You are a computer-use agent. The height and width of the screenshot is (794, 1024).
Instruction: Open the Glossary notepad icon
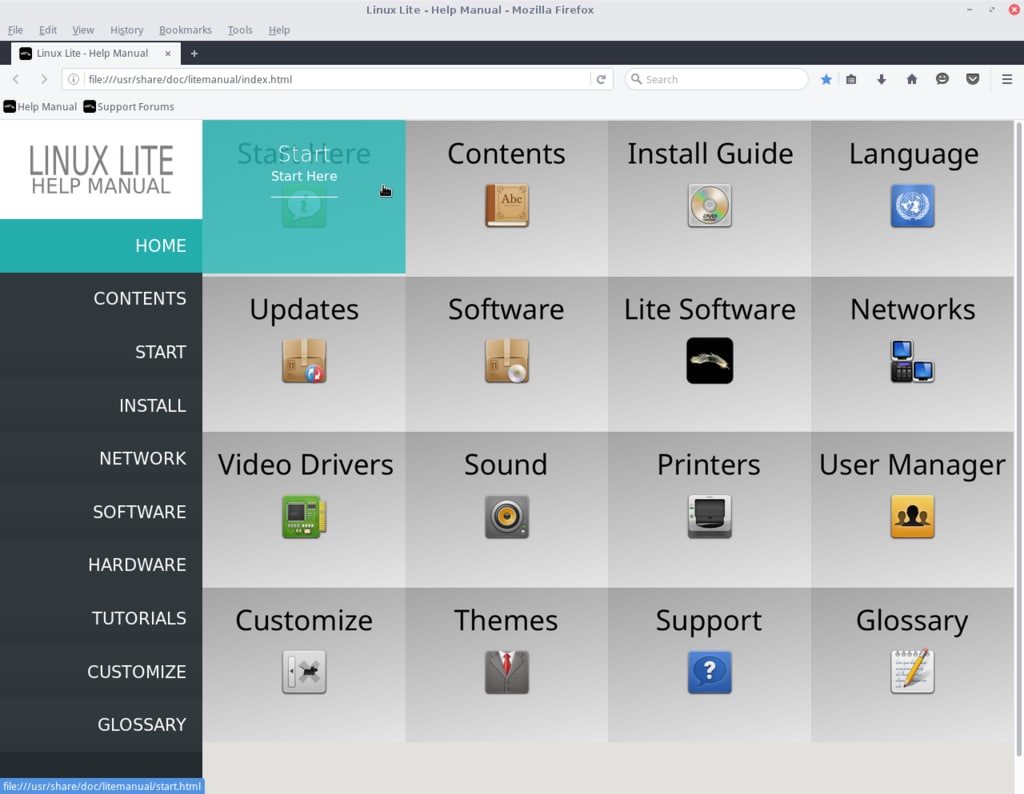click(x=912, y=672)
